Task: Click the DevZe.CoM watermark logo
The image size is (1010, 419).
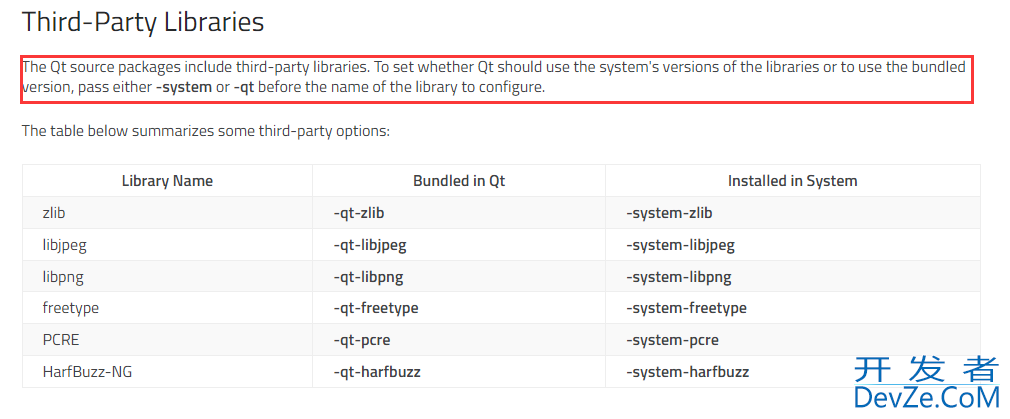Action: (928, 384)
